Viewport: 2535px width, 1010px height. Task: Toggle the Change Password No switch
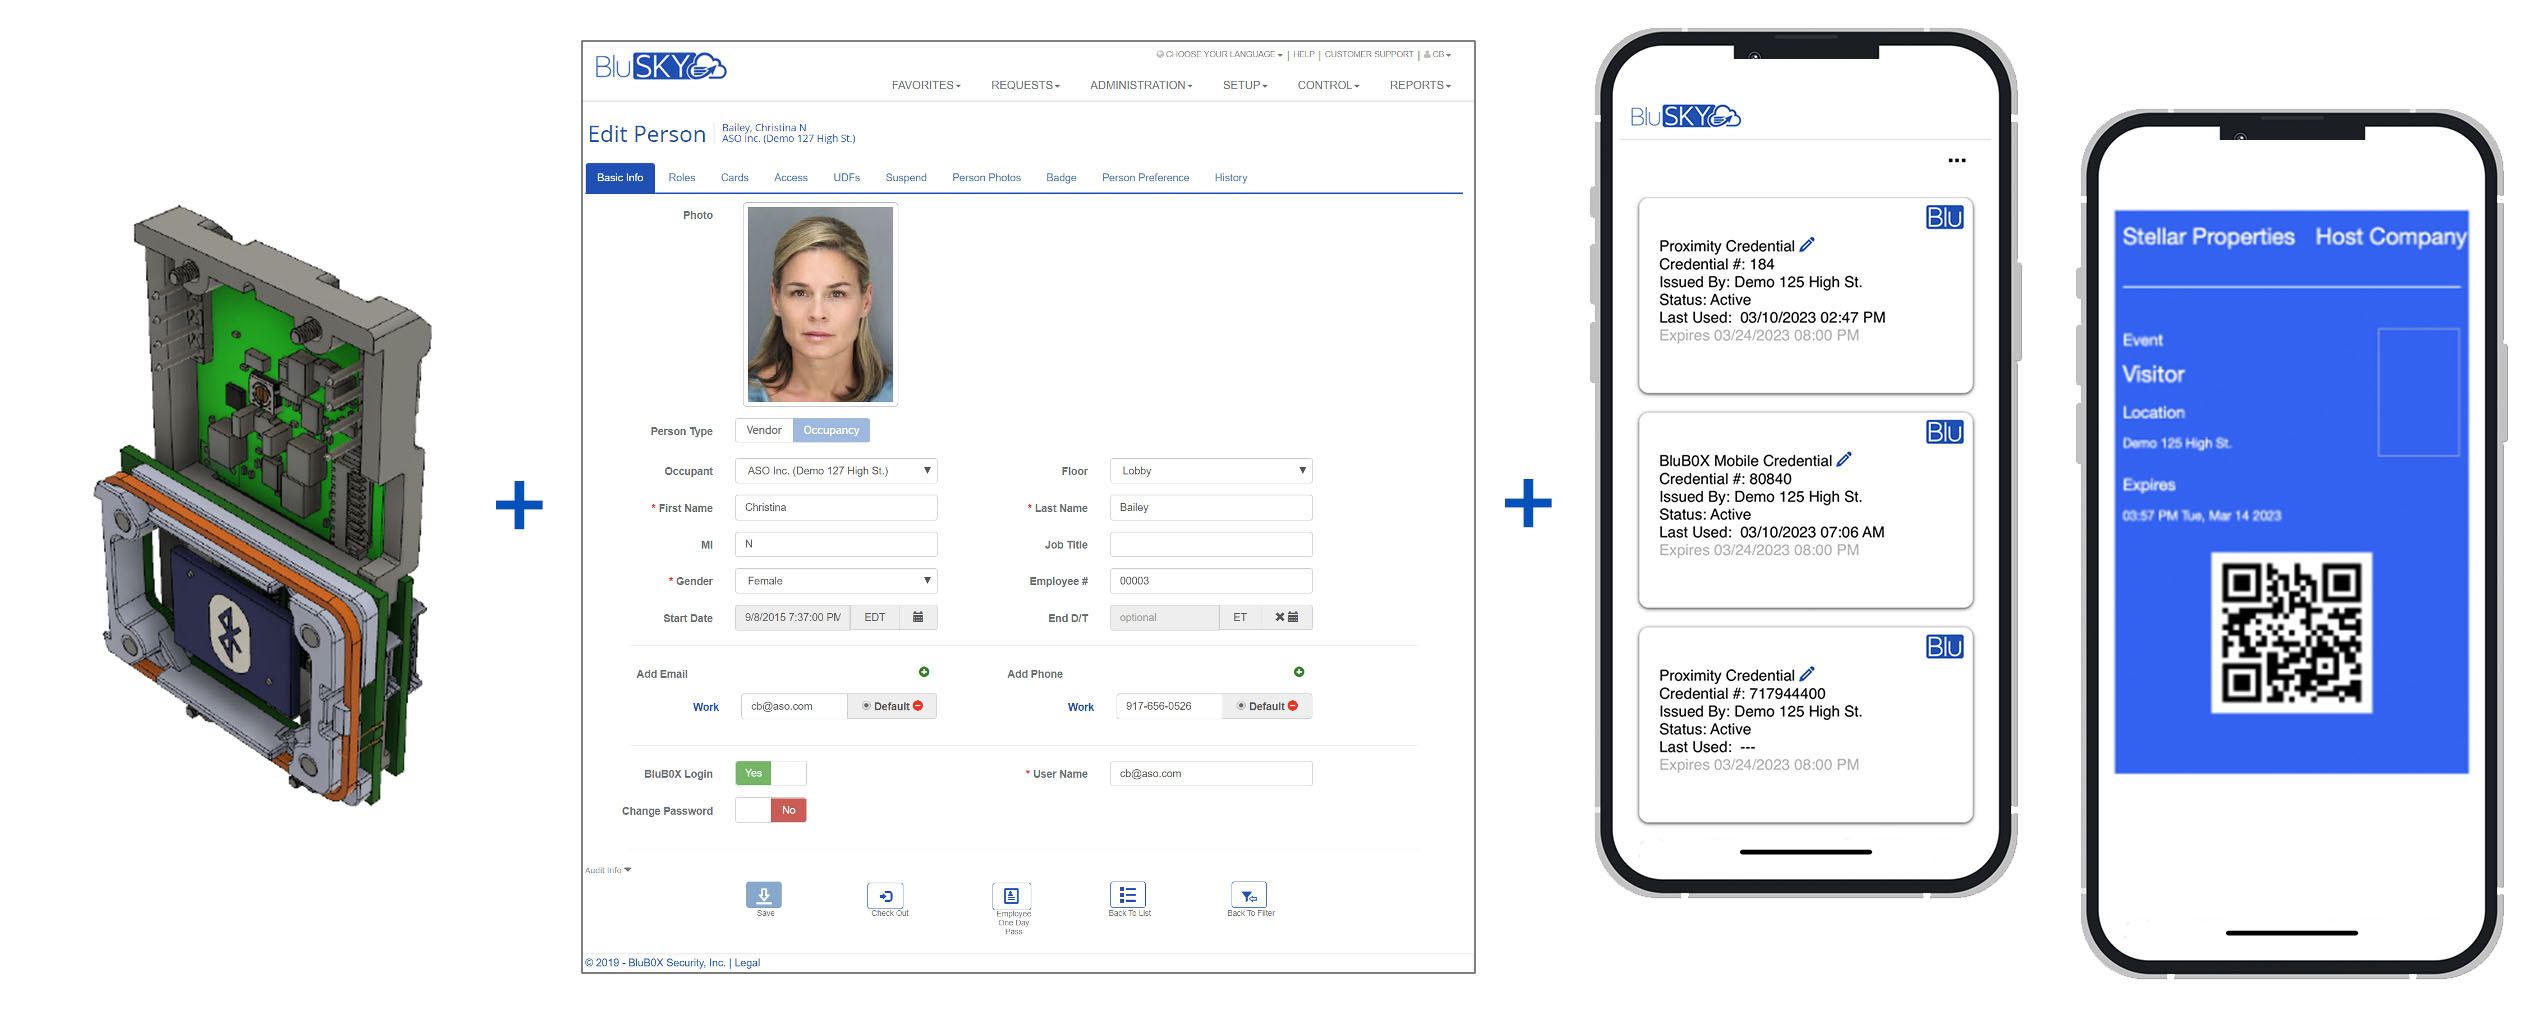tap(770, 810)
